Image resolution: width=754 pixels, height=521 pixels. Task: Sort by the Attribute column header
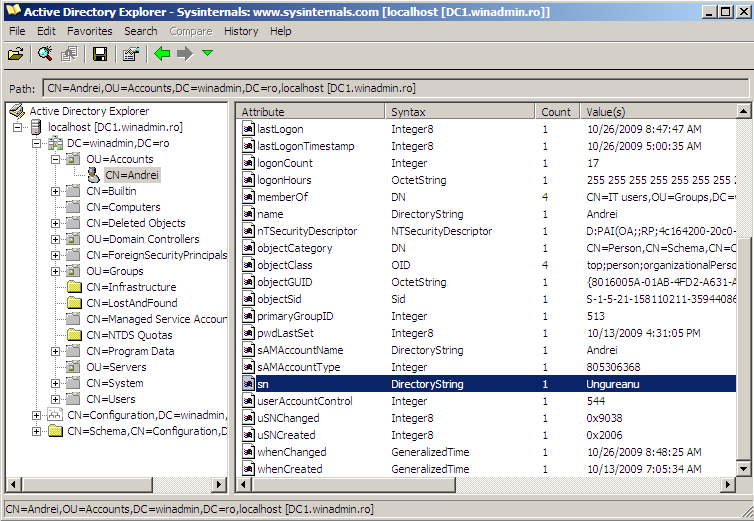tap(311, 112)
